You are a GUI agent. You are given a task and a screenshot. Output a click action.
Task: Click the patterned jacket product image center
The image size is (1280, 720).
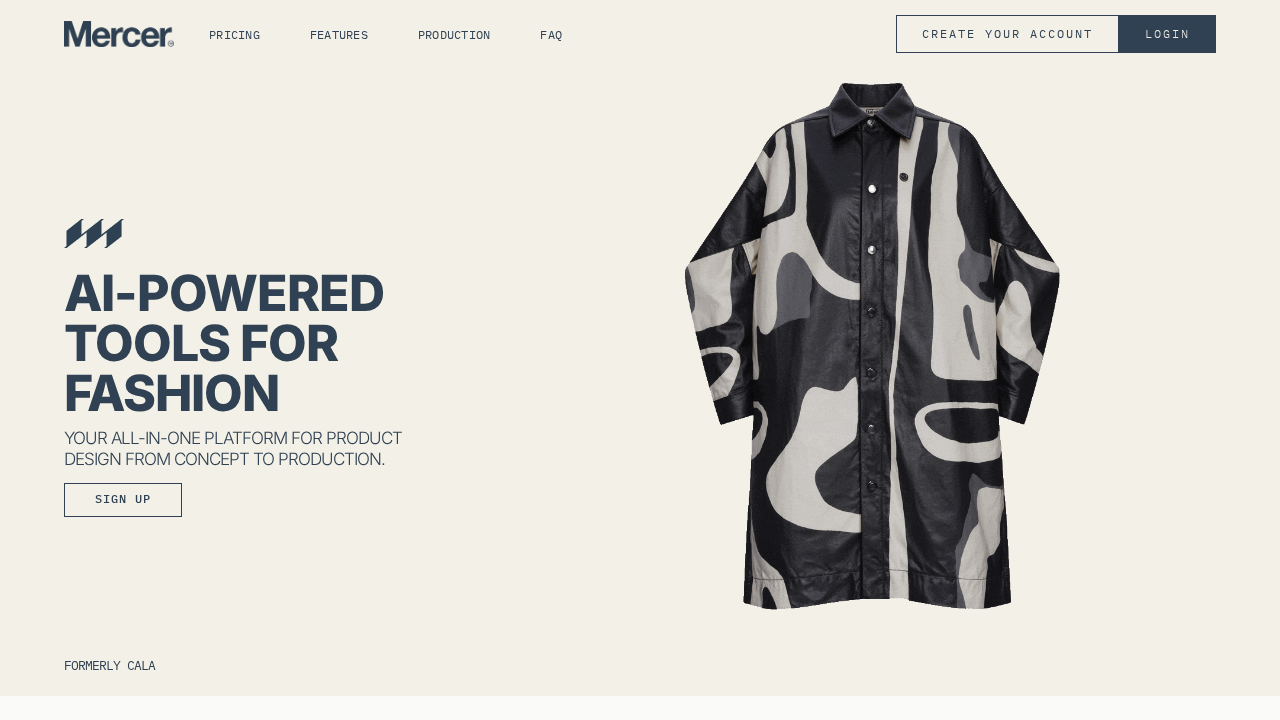pyautogui.click(x=872, y=346)
